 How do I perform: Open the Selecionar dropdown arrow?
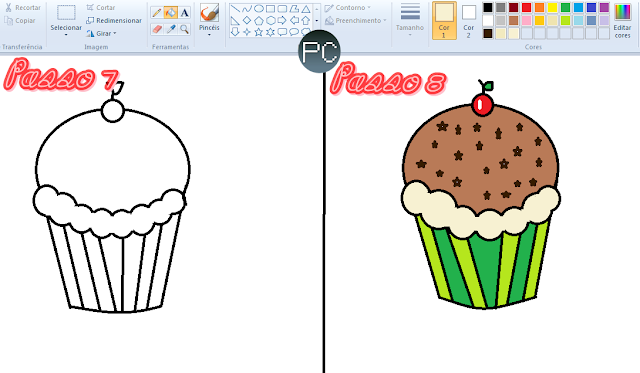66,35
